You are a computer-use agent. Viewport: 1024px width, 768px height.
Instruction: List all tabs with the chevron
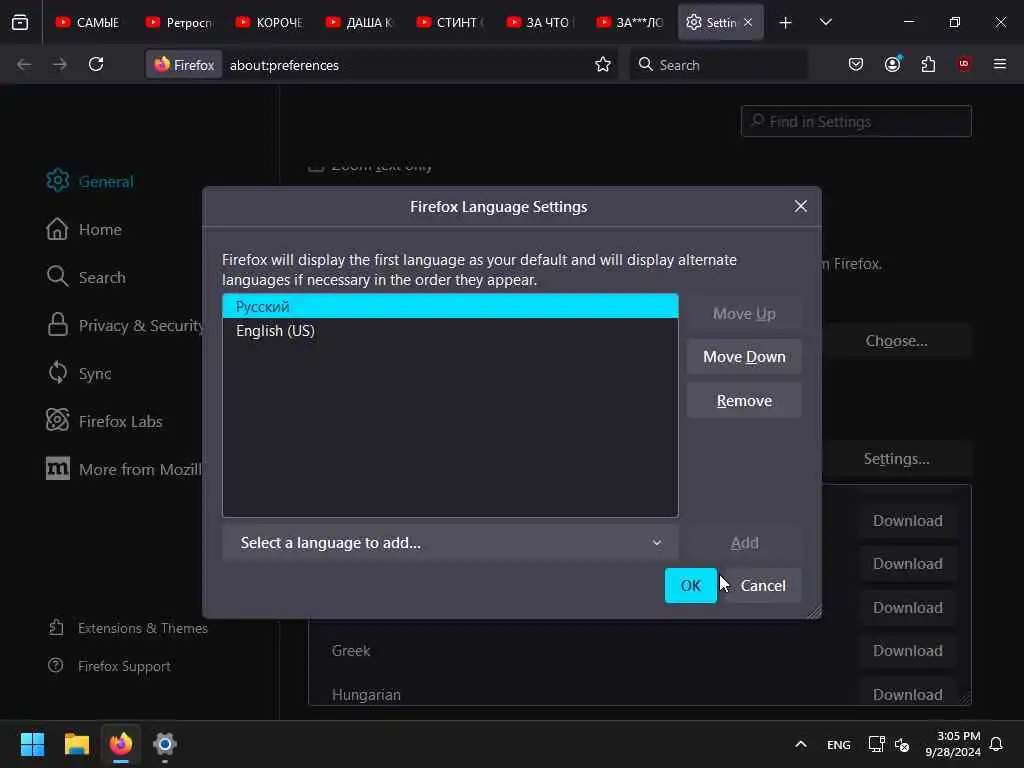[x=825, y=22]
